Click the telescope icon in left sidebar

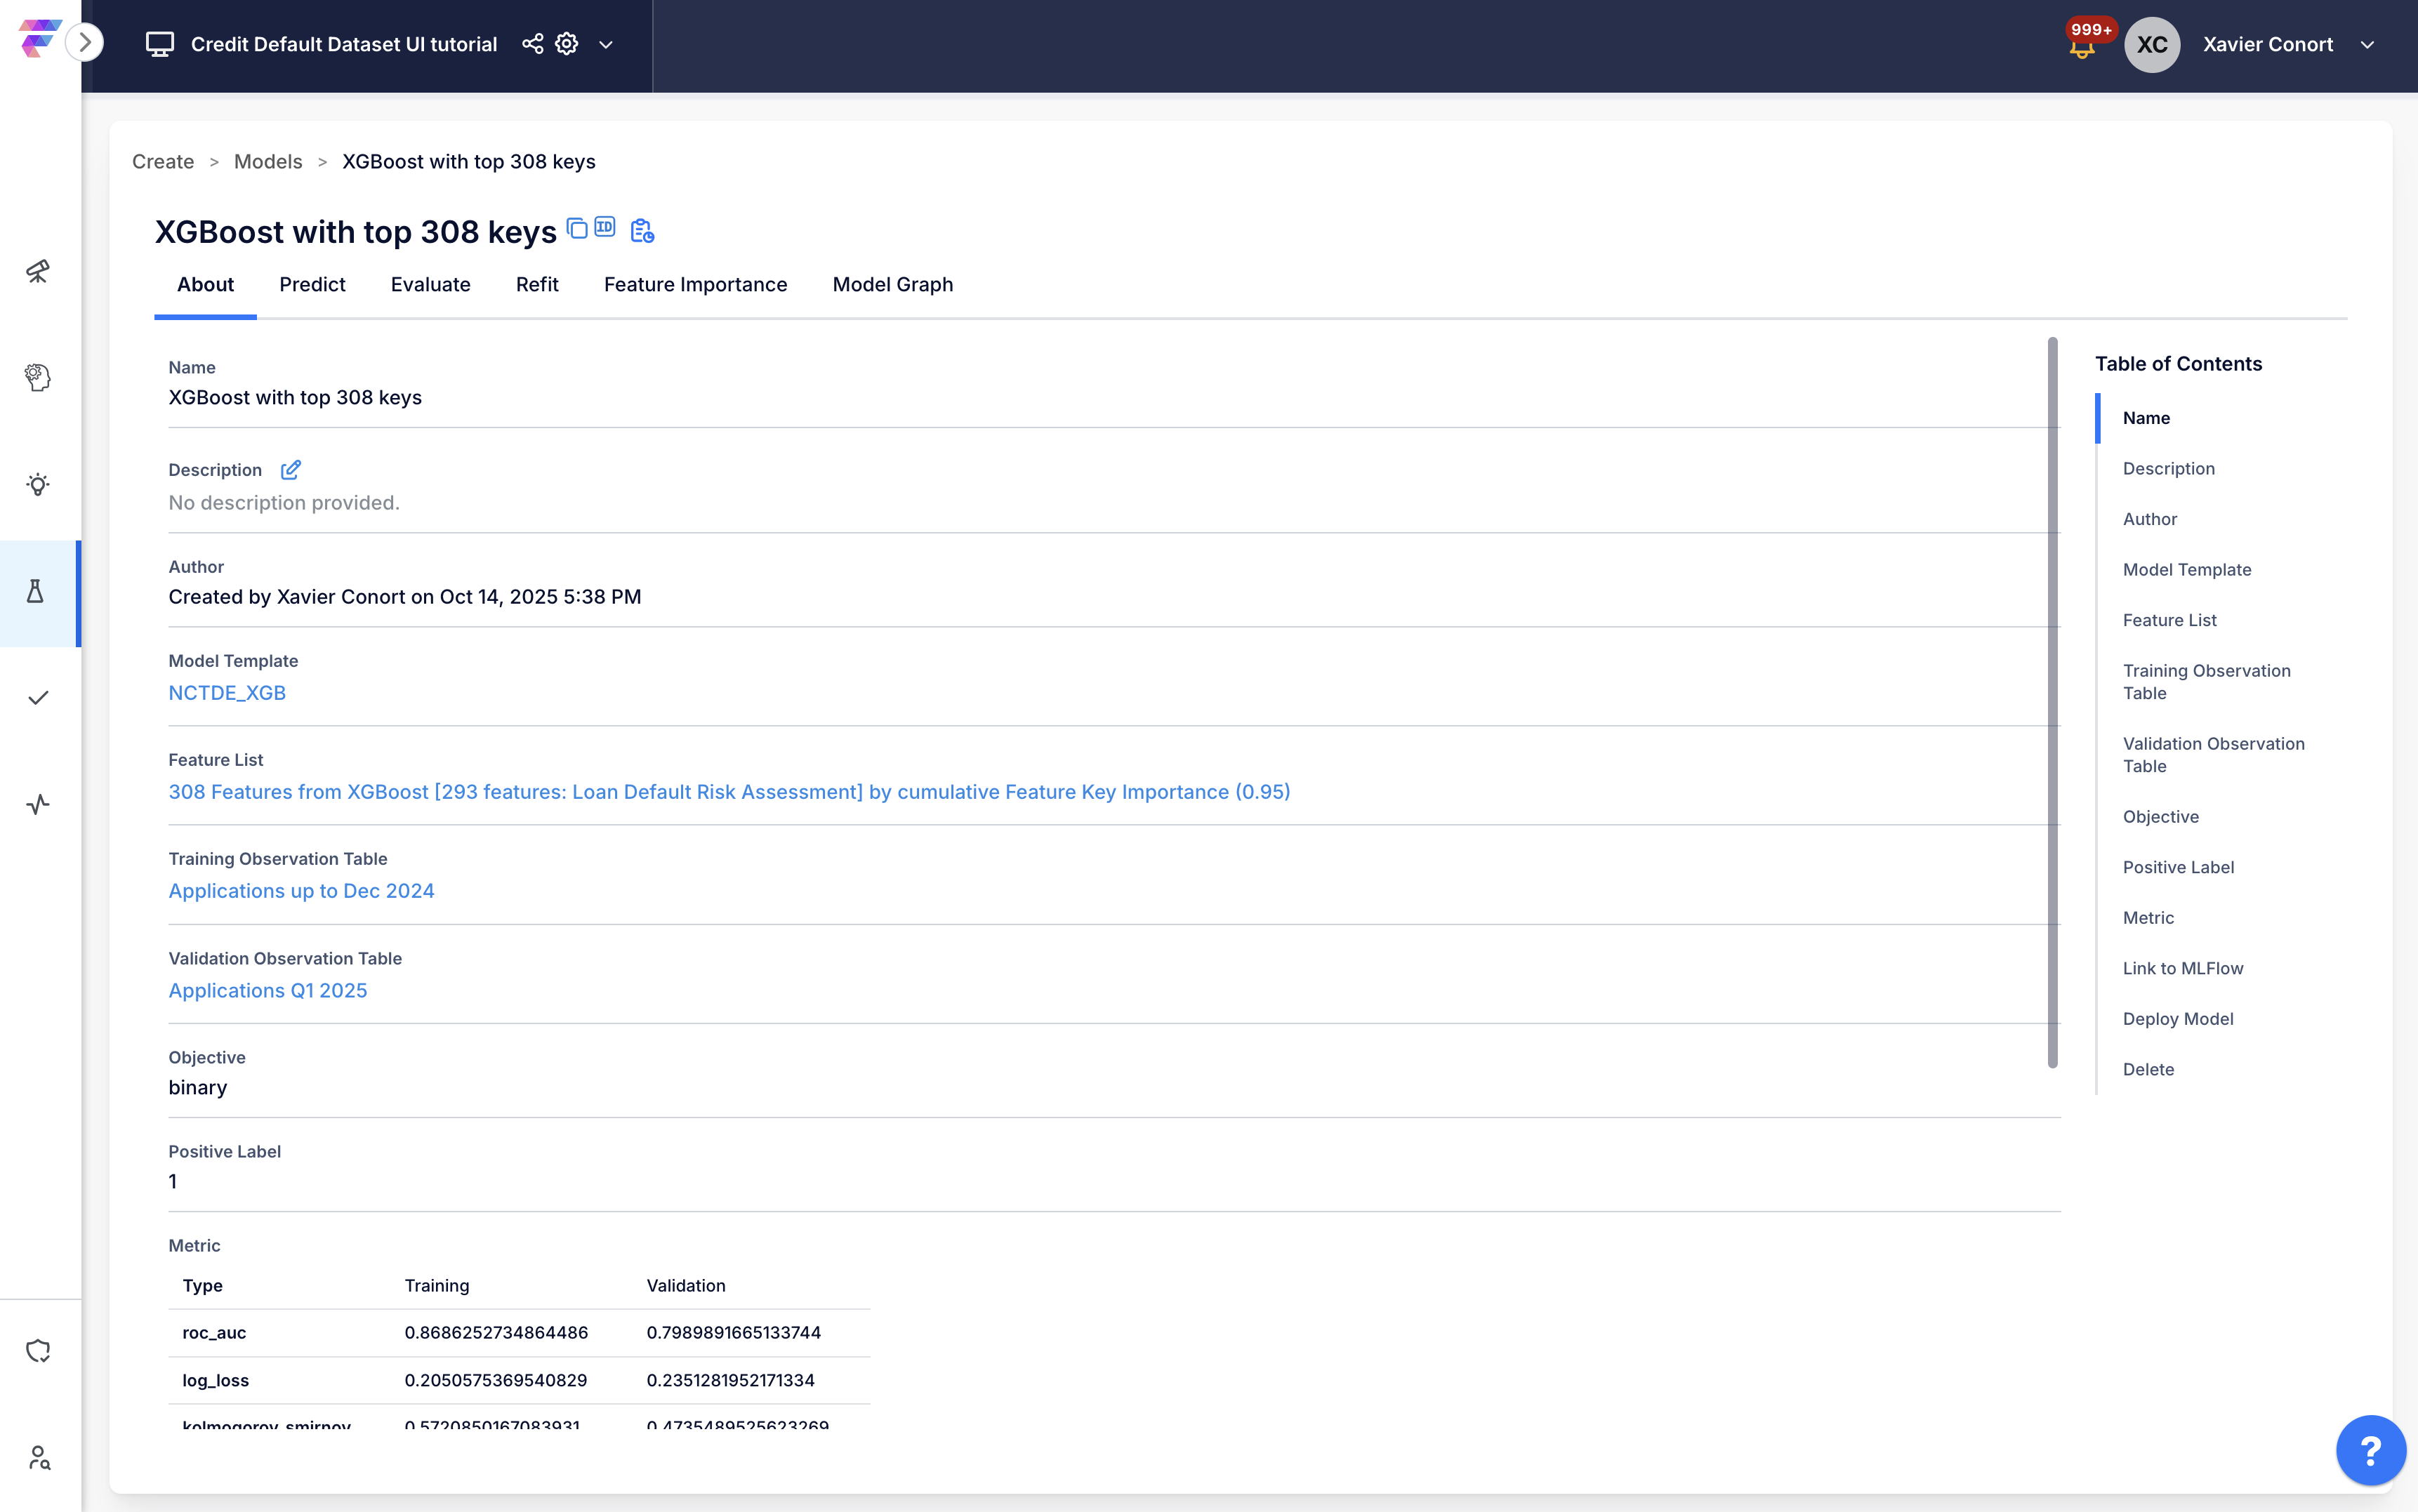pyautogui.click(x=38, y=271)
